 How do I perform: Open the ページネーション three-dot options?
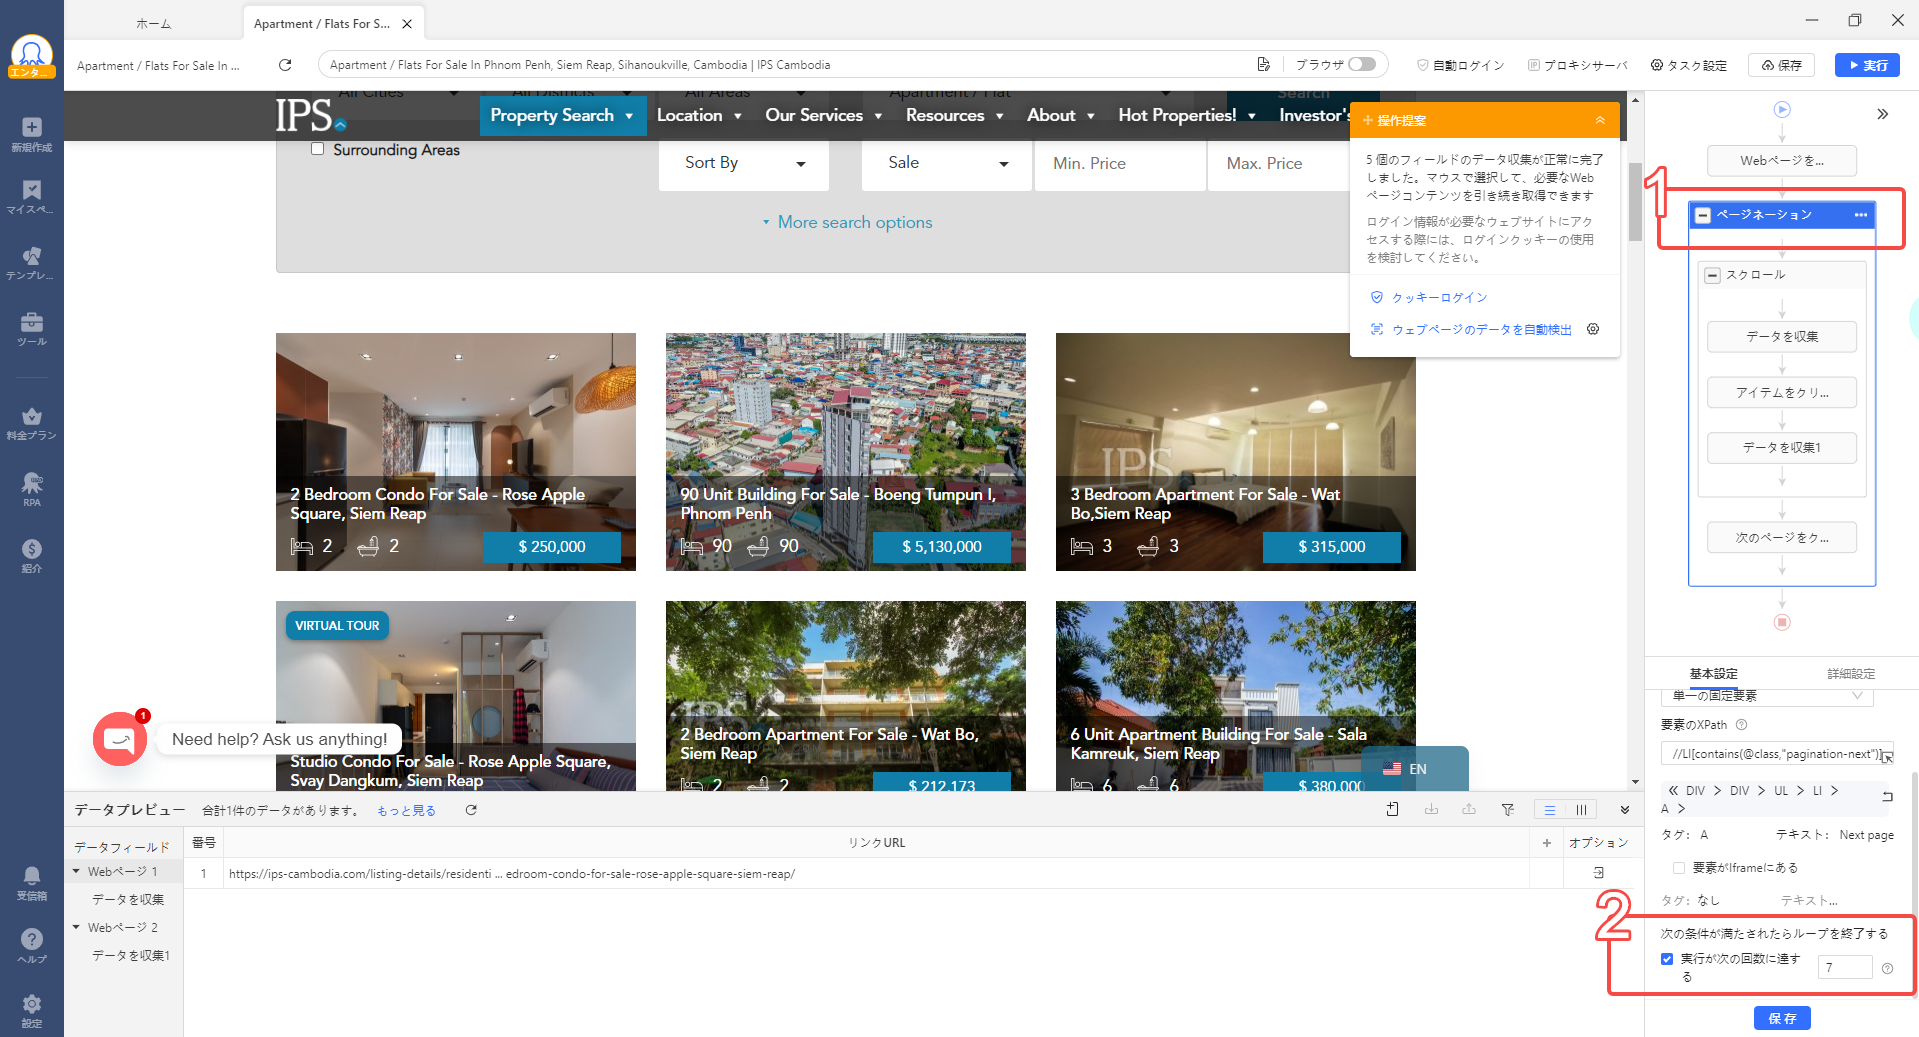(x=1860, y=215)
